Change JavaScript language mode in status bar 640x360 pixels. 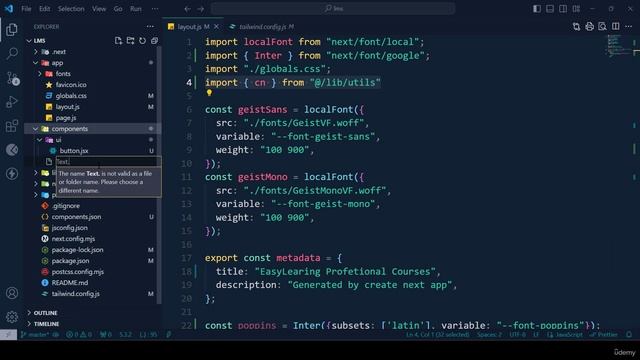coord(569,334)
